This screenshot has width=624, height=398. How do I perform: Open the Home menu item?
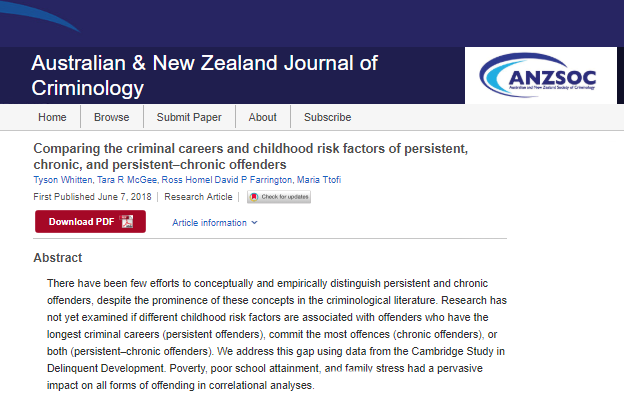click(52, 117)
